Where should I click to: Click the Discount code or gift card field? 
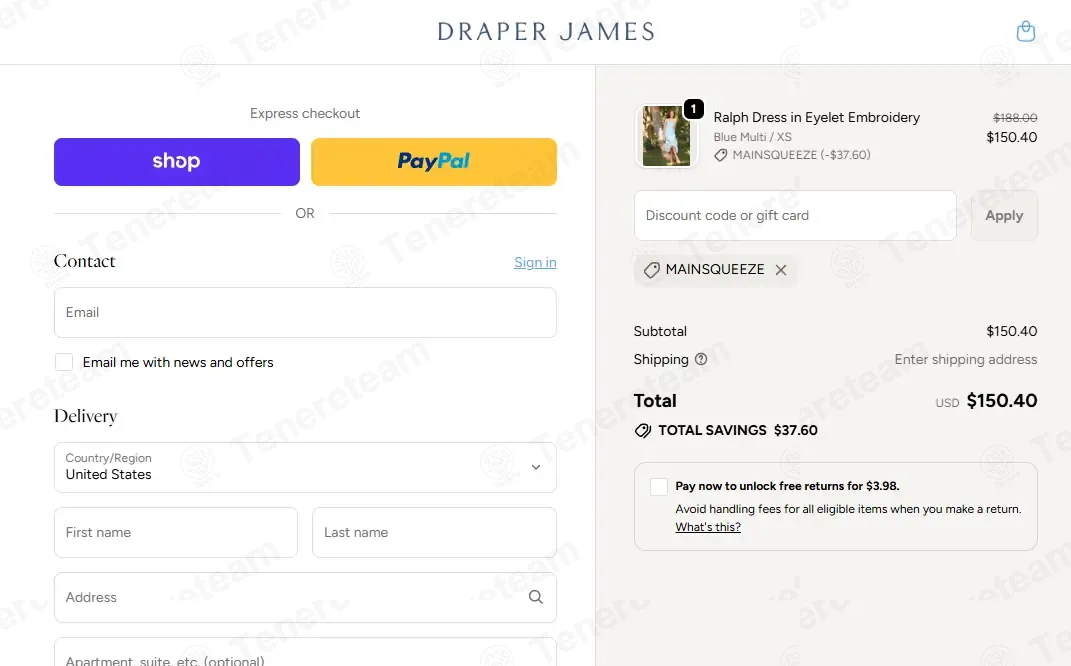click(795, 215)
